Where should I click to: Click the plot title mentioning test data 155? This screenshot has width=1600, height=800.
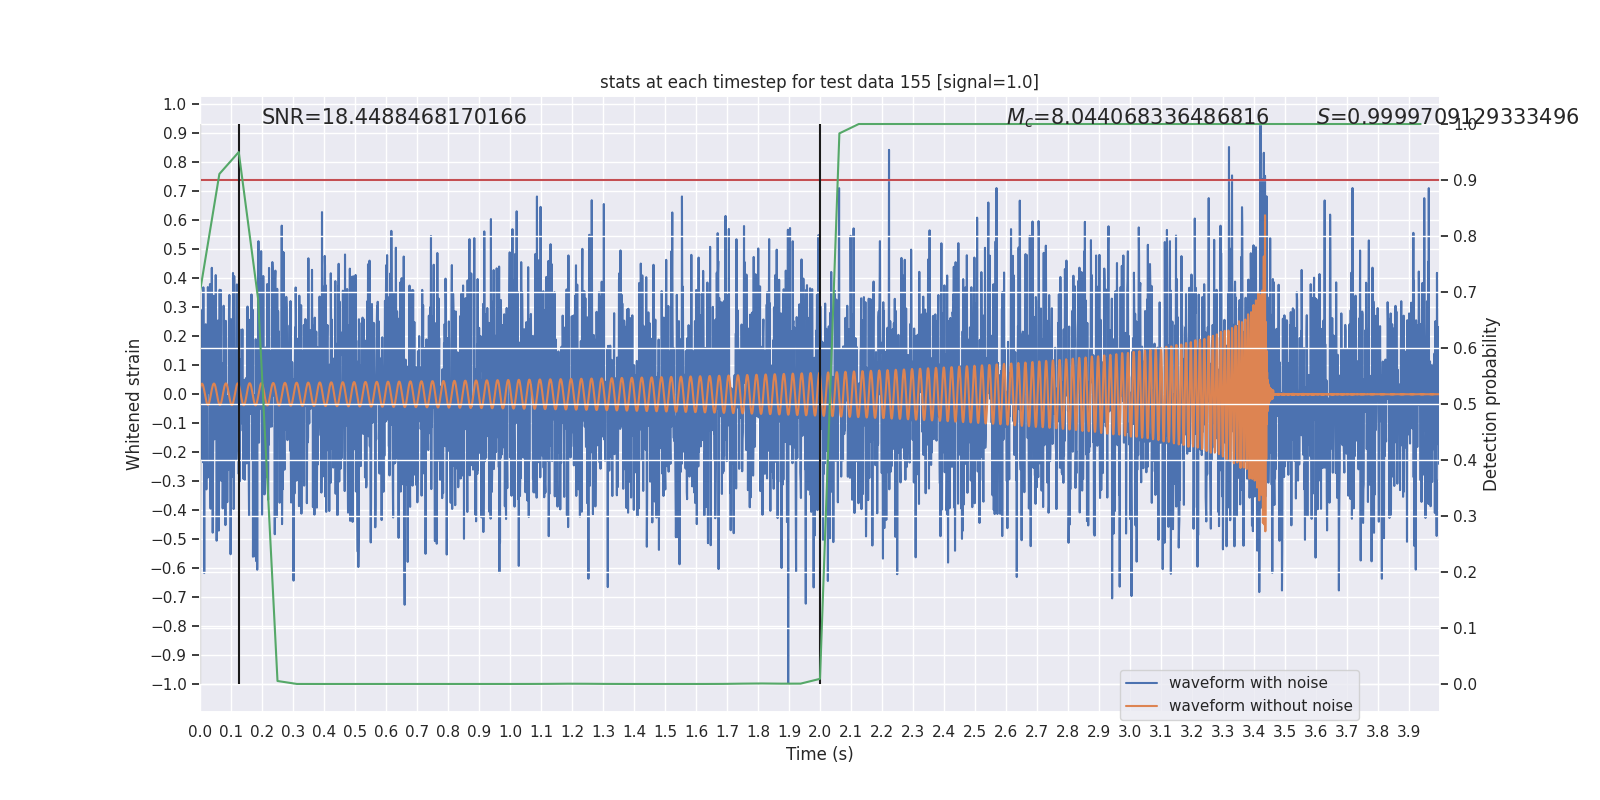(x=819, y=82)
